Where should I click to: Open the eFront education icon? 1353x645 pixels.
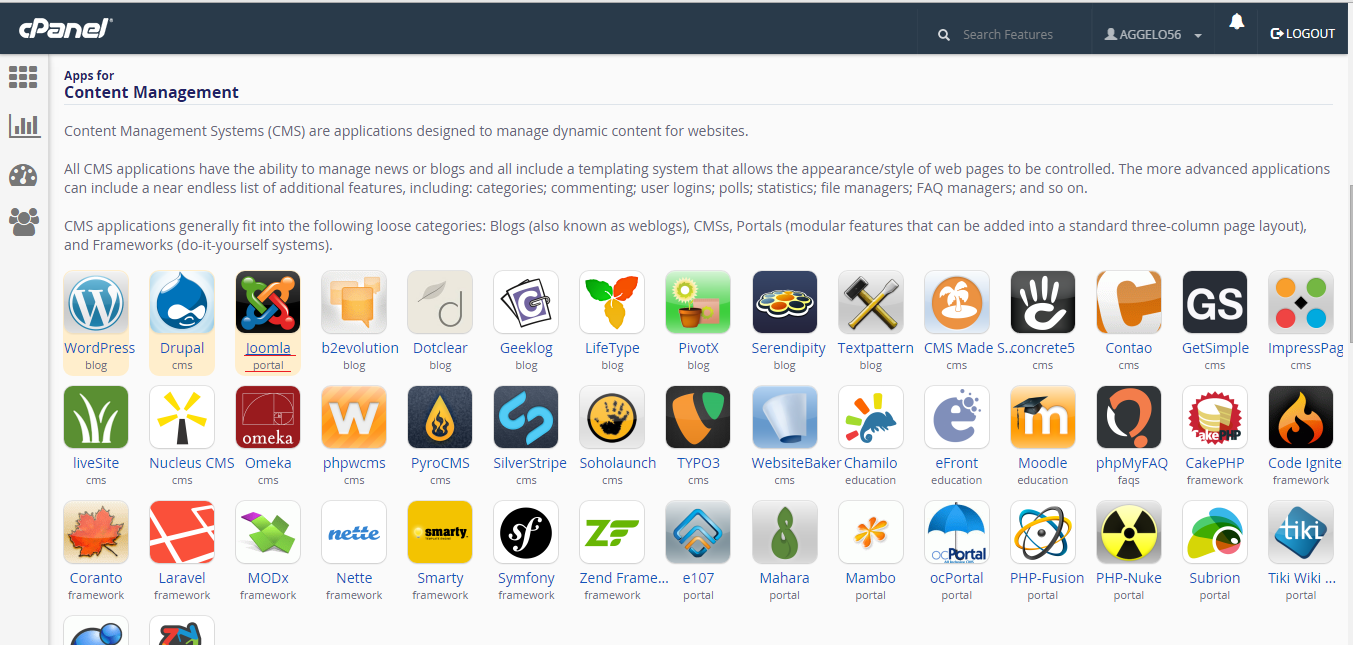956,417
